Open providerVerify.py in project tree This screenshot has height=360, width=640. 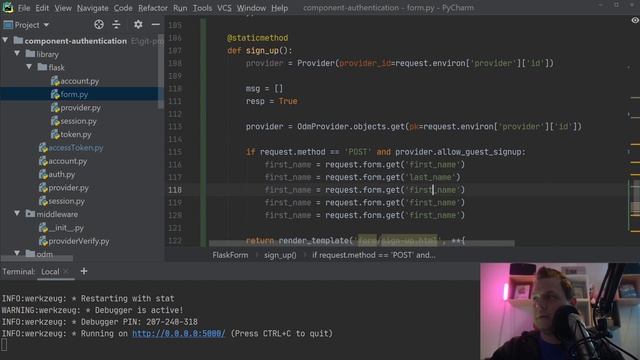[x=78, y=241]
